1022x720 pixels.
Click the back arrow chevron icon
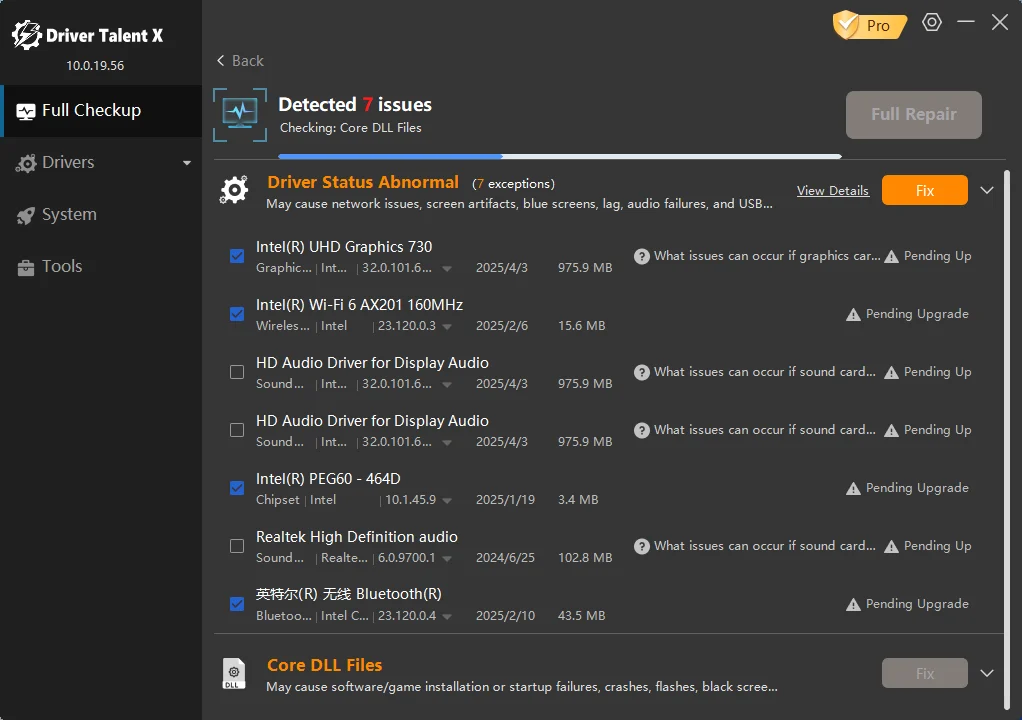point(220,61)
